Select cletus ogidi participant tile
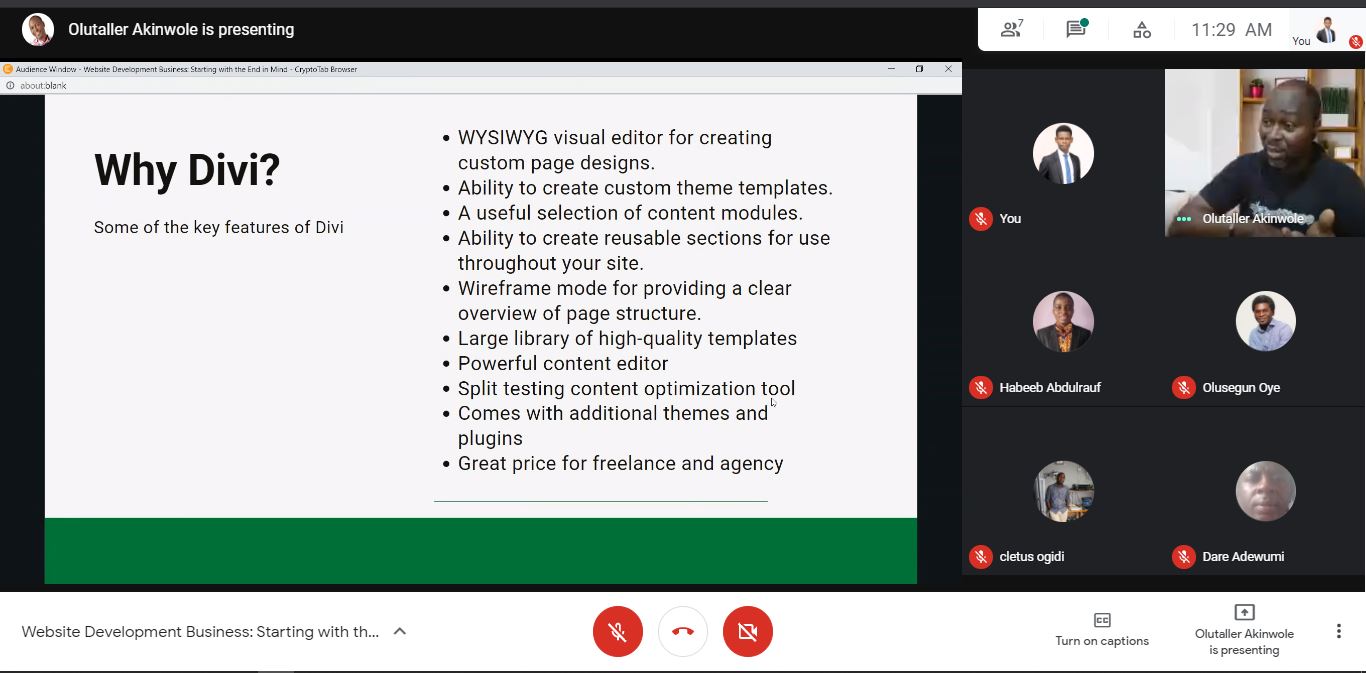 1063,491
